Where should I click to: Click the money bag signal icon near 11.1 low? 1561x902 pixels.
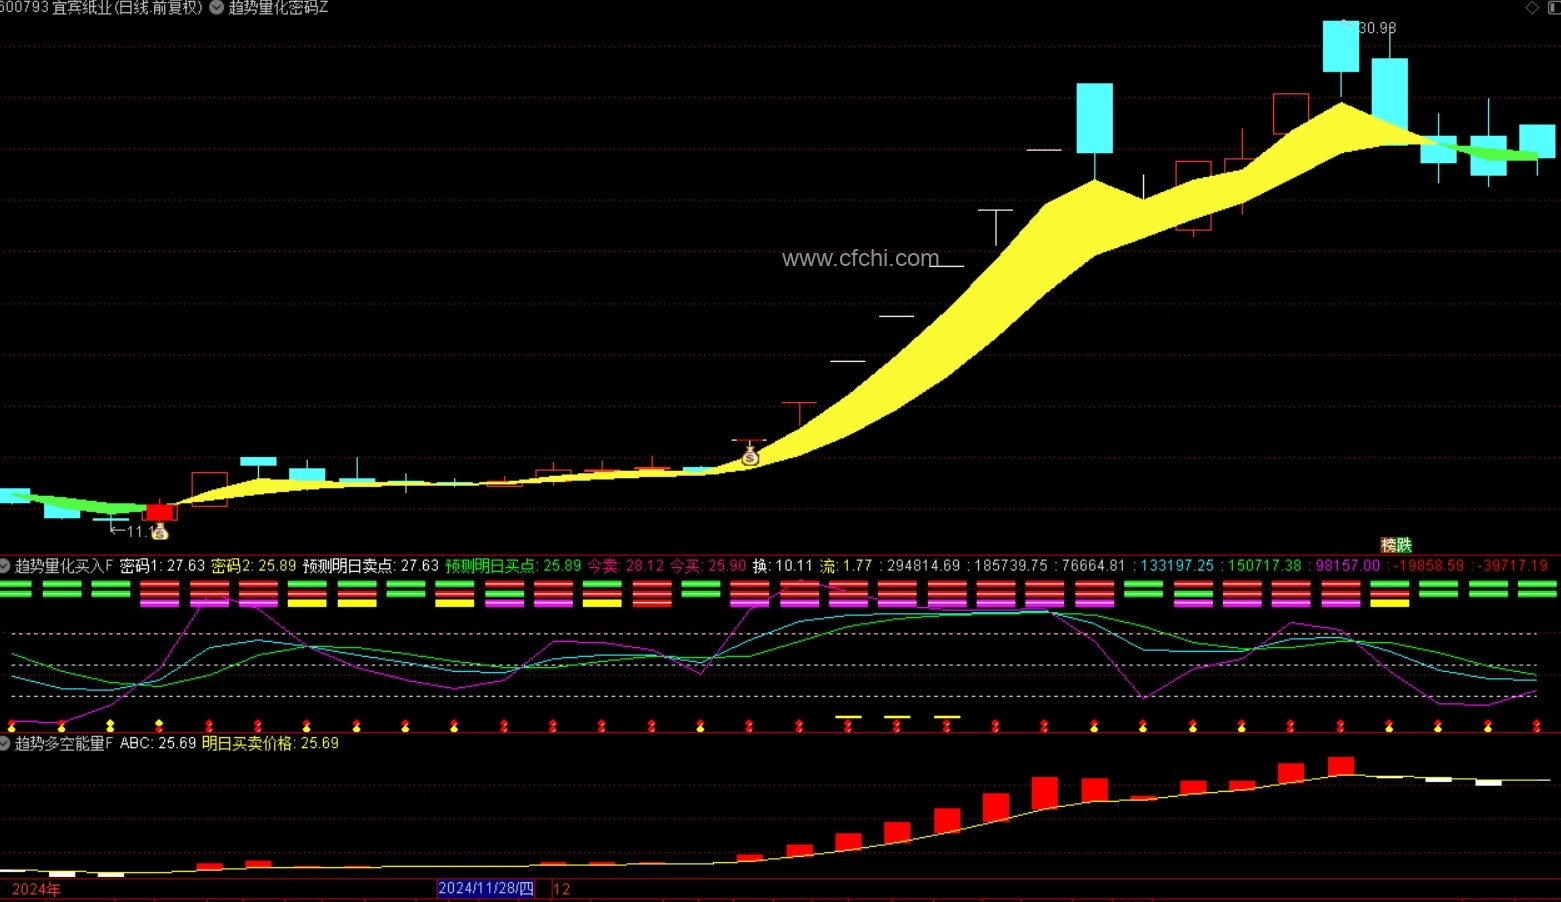pos(160,532)
